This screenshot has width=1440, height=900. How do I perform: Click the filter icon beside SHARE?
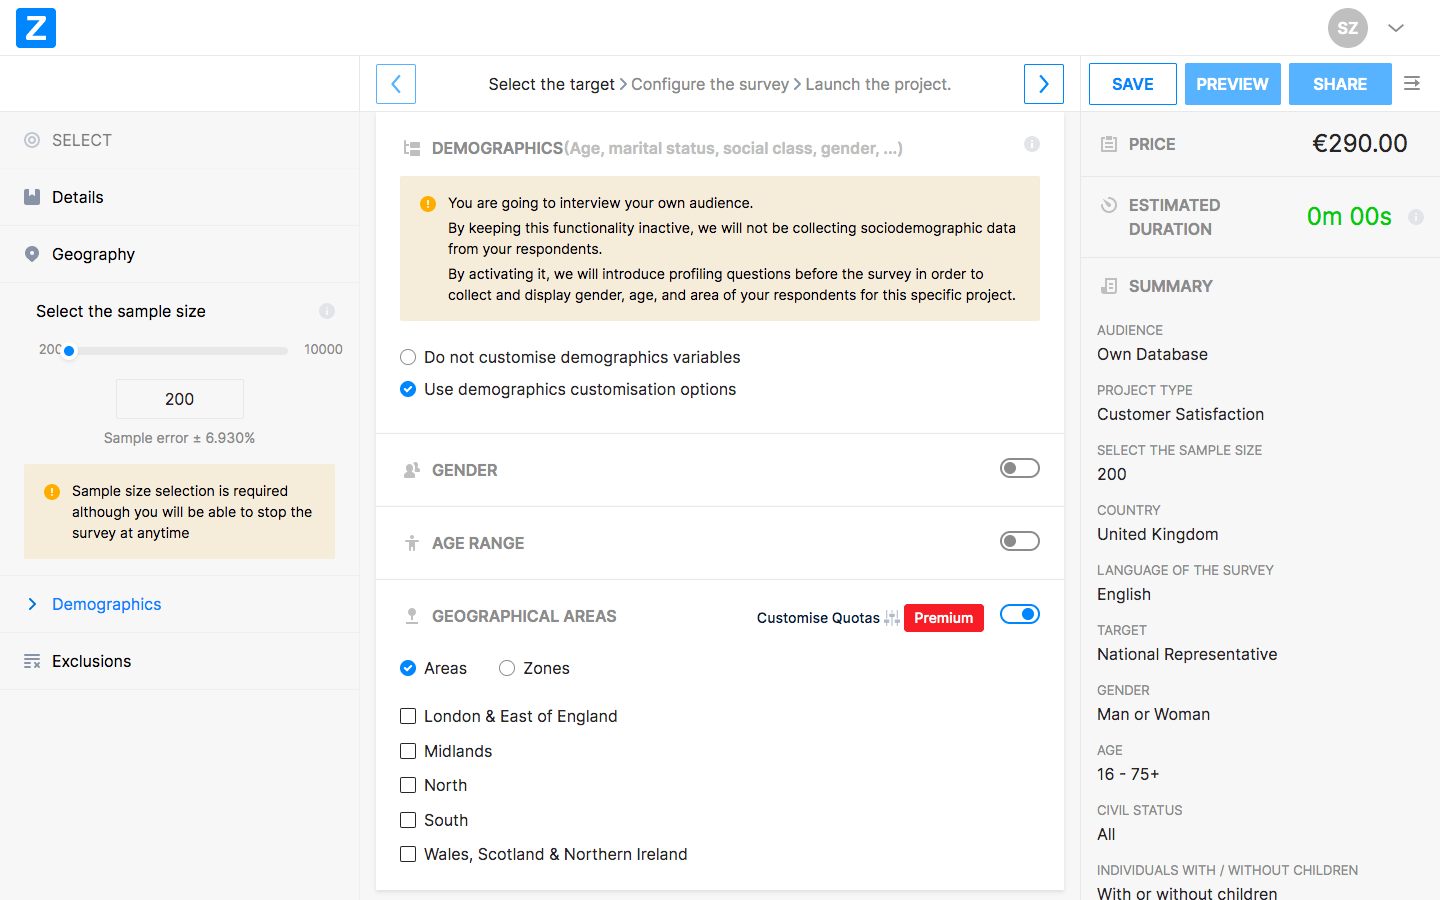[1411, 84]
